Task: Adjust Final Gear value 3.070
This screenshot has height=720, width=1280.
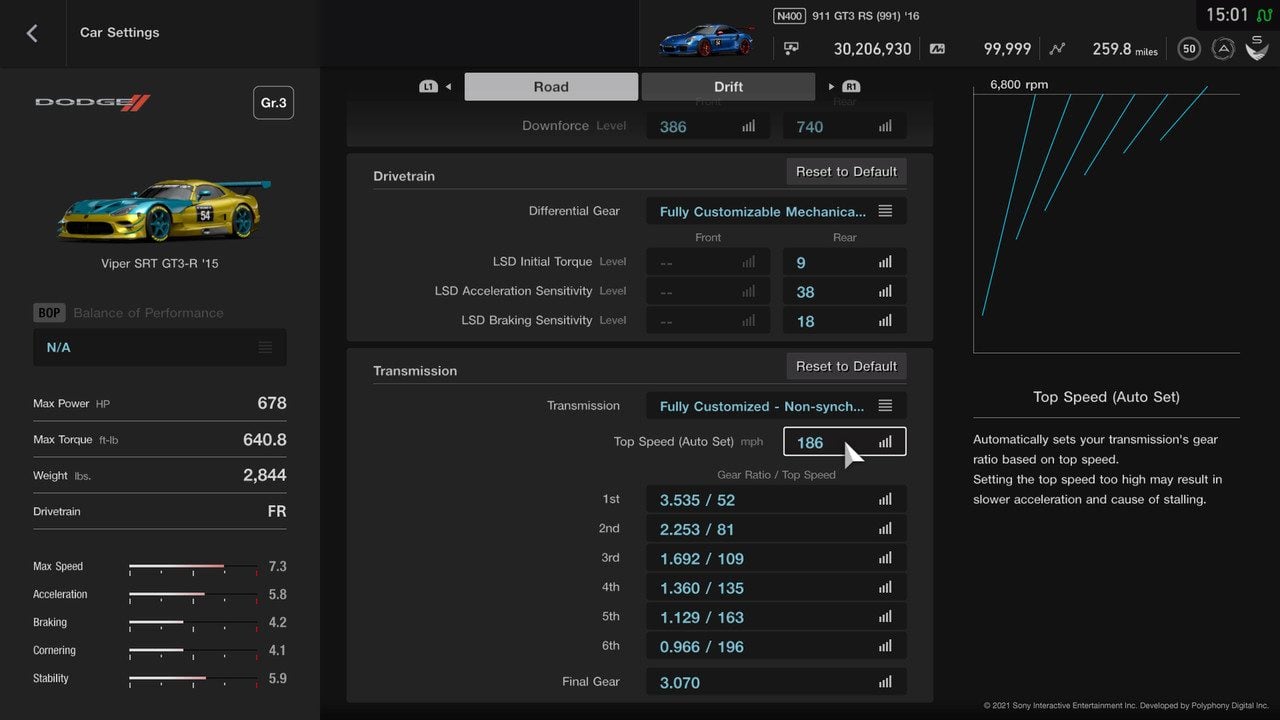Action: pos(776,682)
